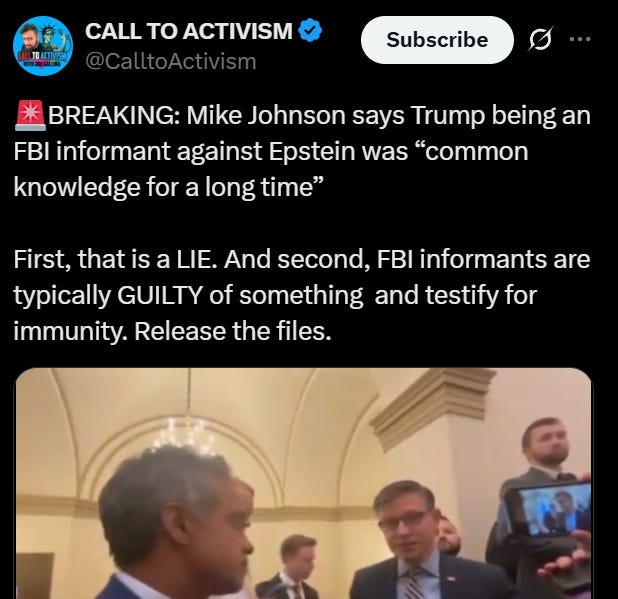Open the three-dot more options menu
Viewport: 618px width, 599px height.
coord(580,39)
